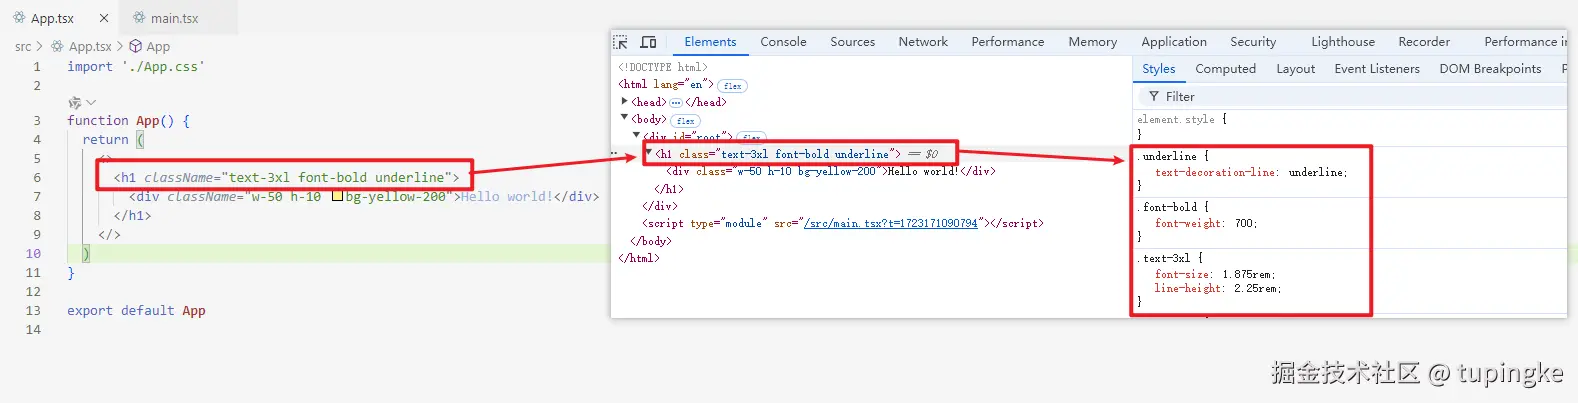Open the CodeLens dropdown chevron above function App

click(91, 103)
